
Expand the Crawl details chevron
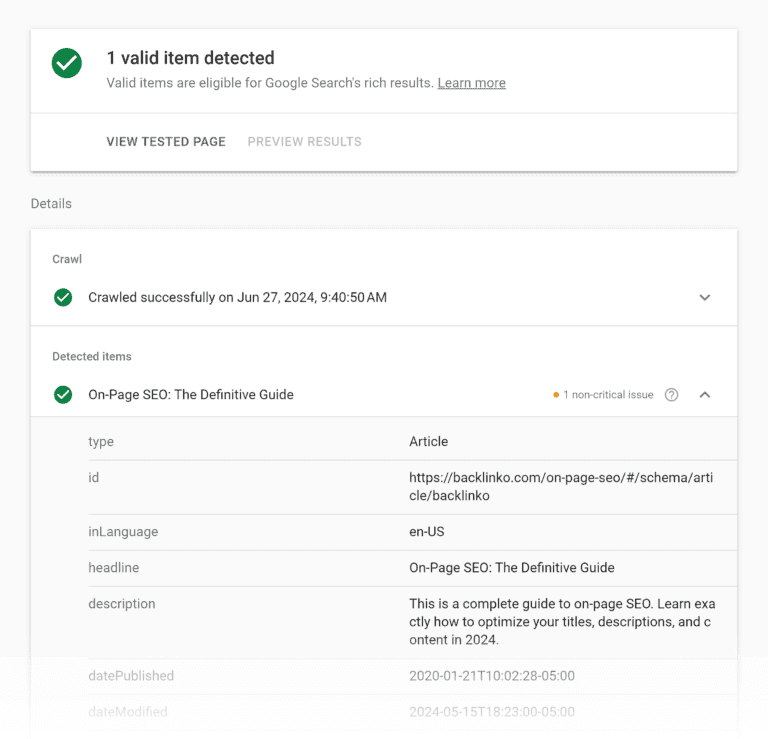[x=705, y=297]
